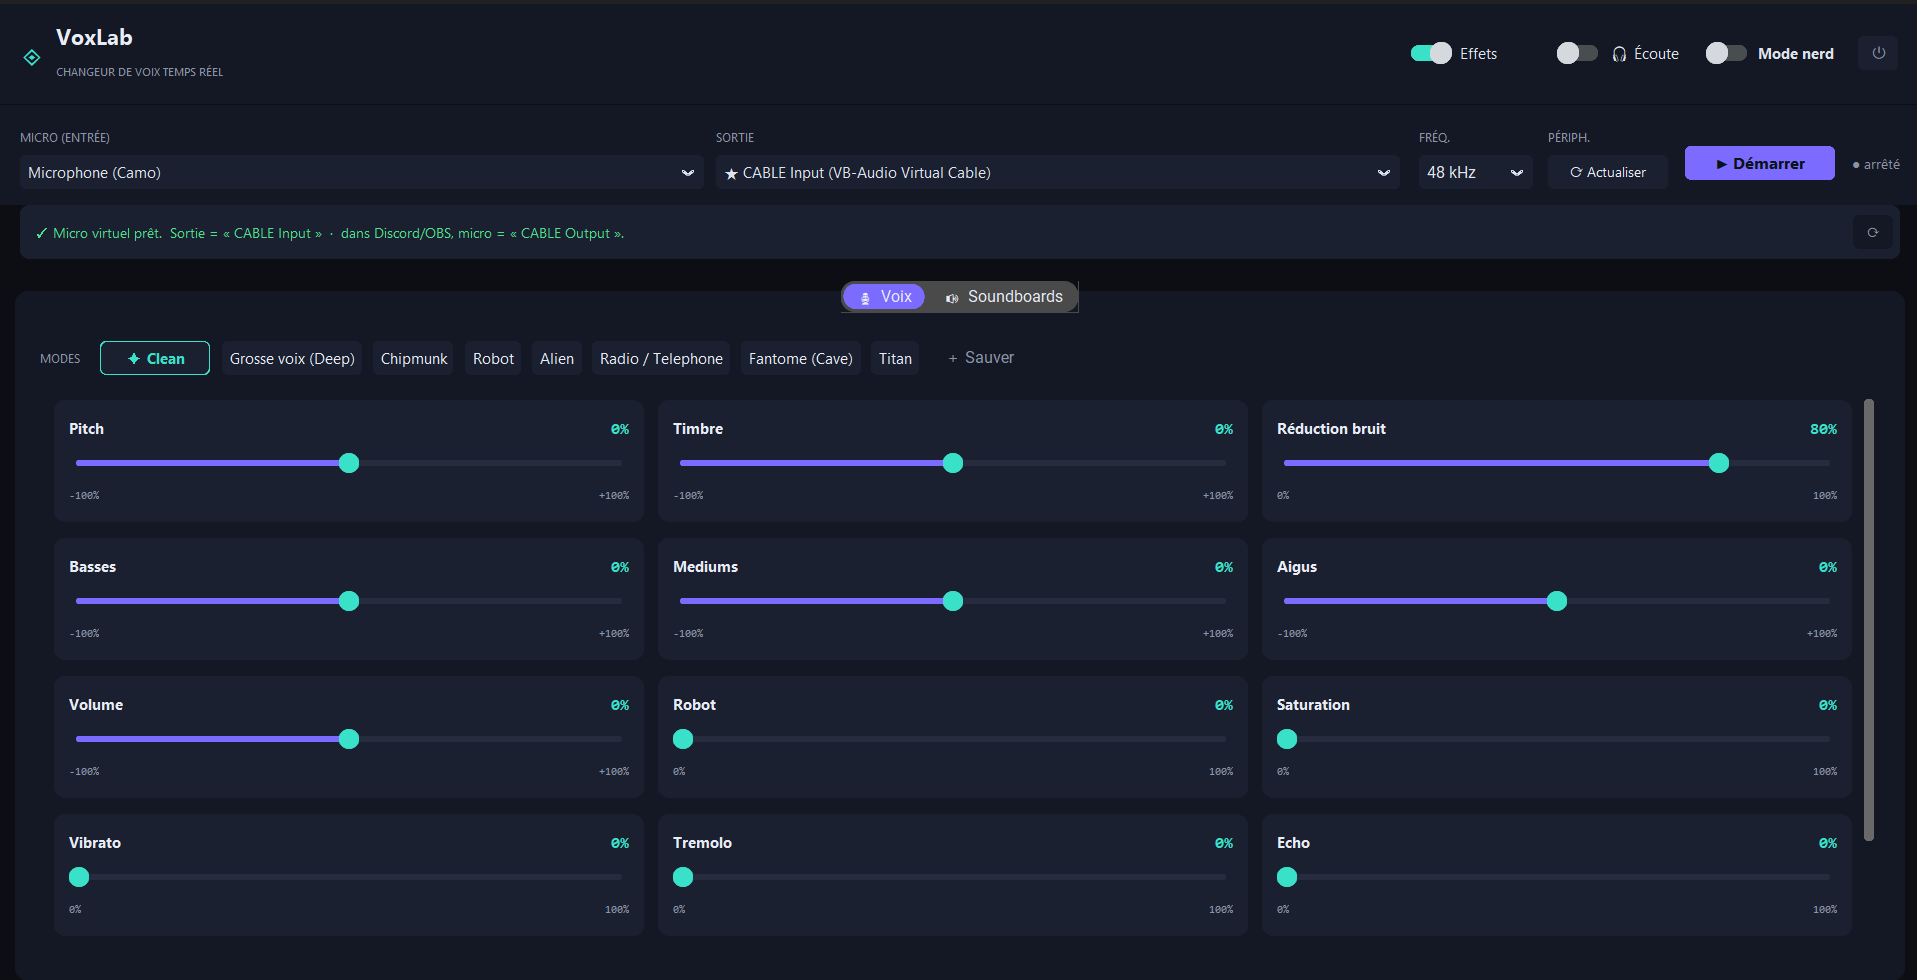Viewport: 1917px width, 980px height.
Task: Click the VoxLab diamond logo icon
Action: (x=32, y=58)
